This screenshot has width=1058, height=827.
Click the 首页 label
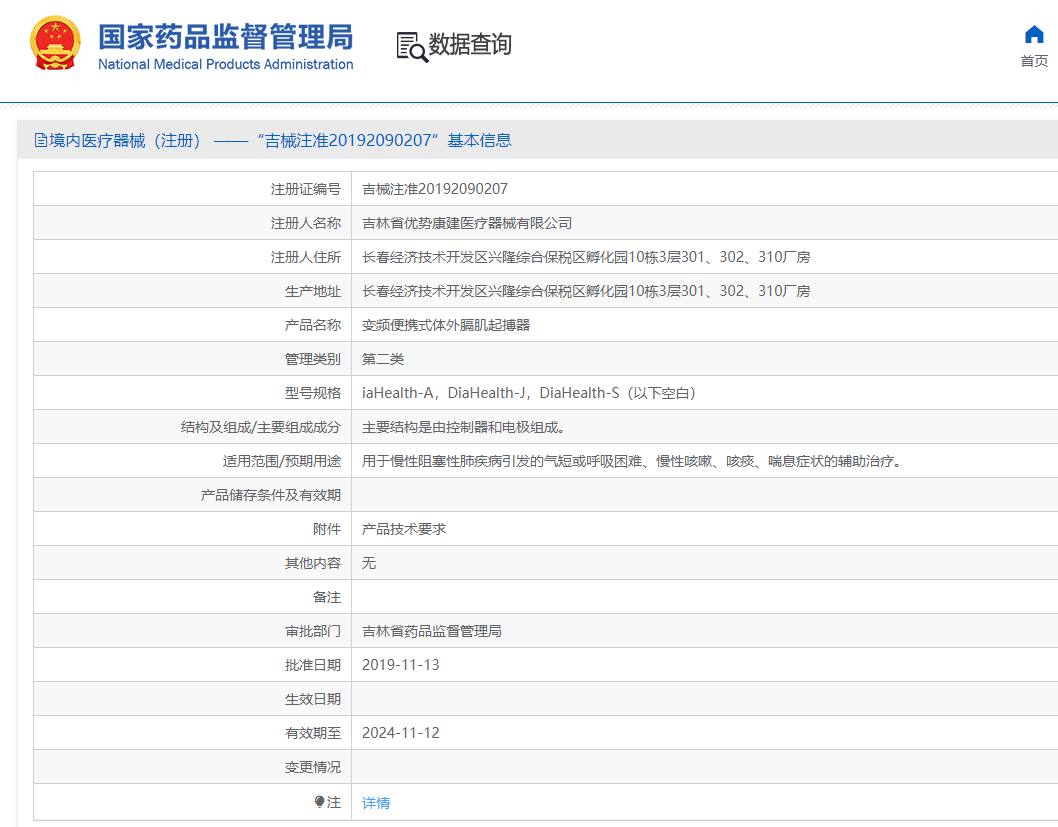click(x=1034, y=61)
